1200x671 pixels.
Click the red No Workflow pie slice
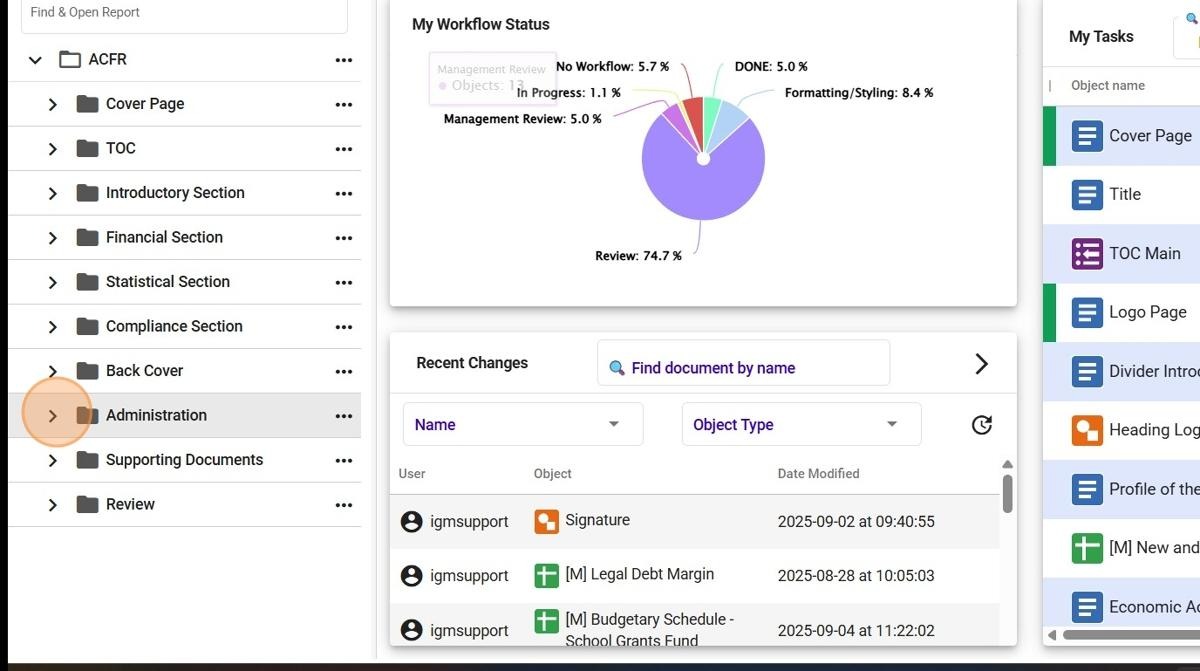click(x=694, y=115)
